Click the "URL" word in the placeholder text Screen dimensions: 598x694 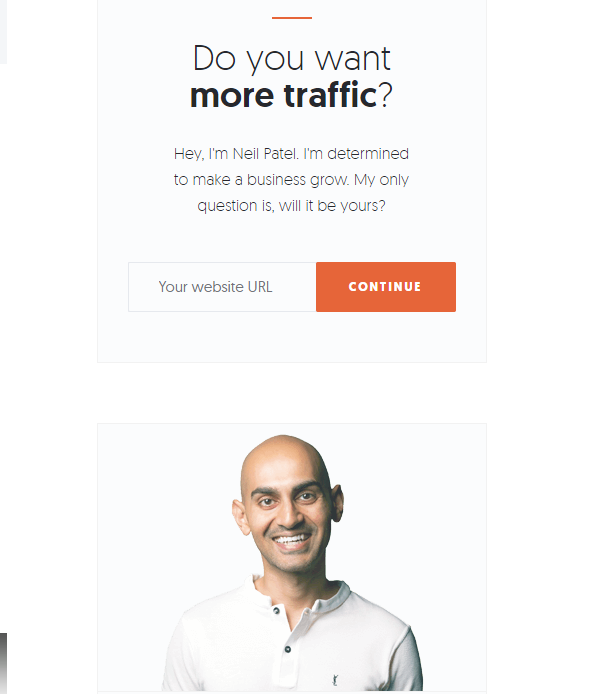click(260, 287)
